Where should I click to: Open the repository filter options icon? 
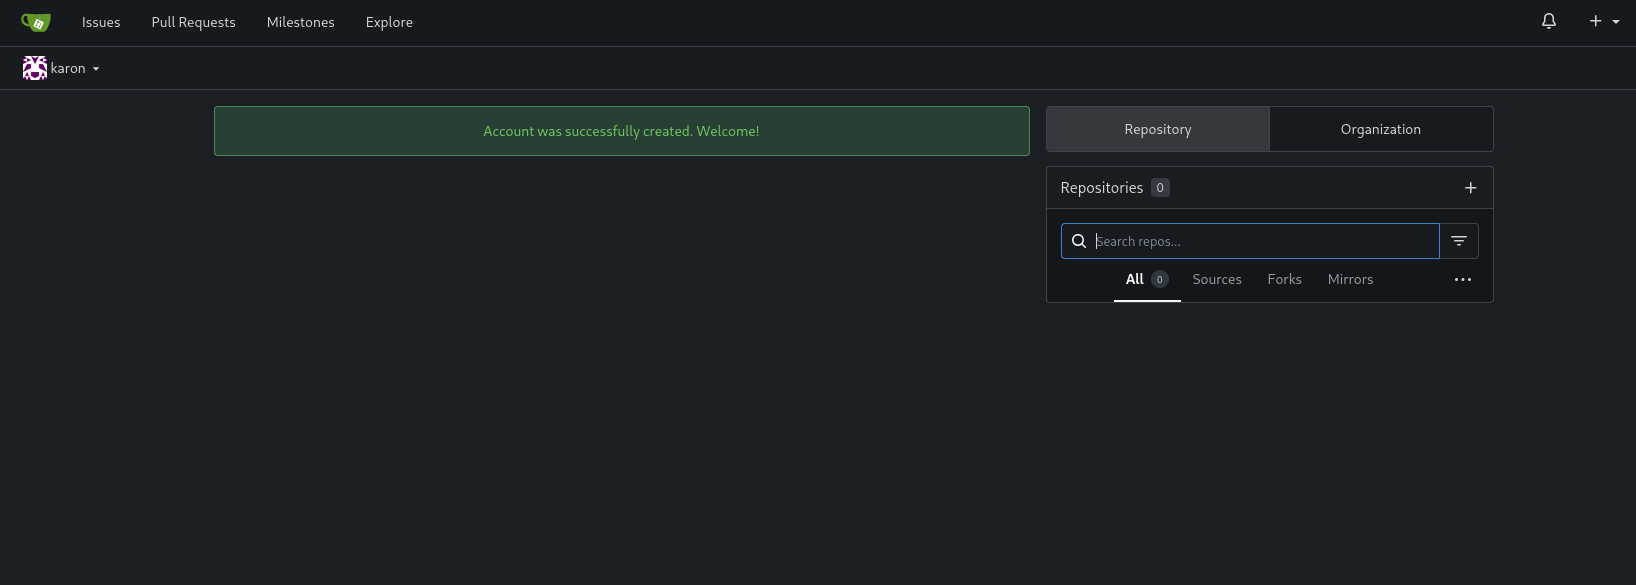click(1459, 241)
